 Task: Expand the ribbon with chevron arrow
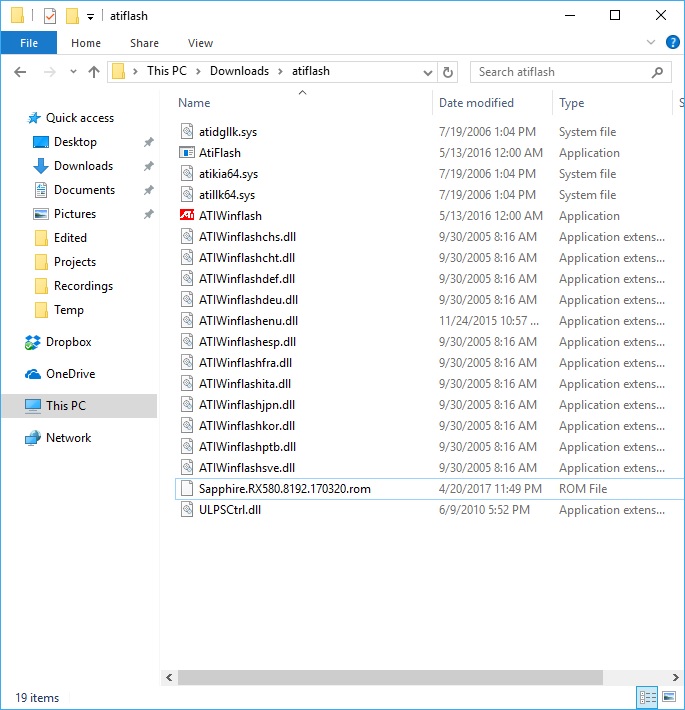651,43
